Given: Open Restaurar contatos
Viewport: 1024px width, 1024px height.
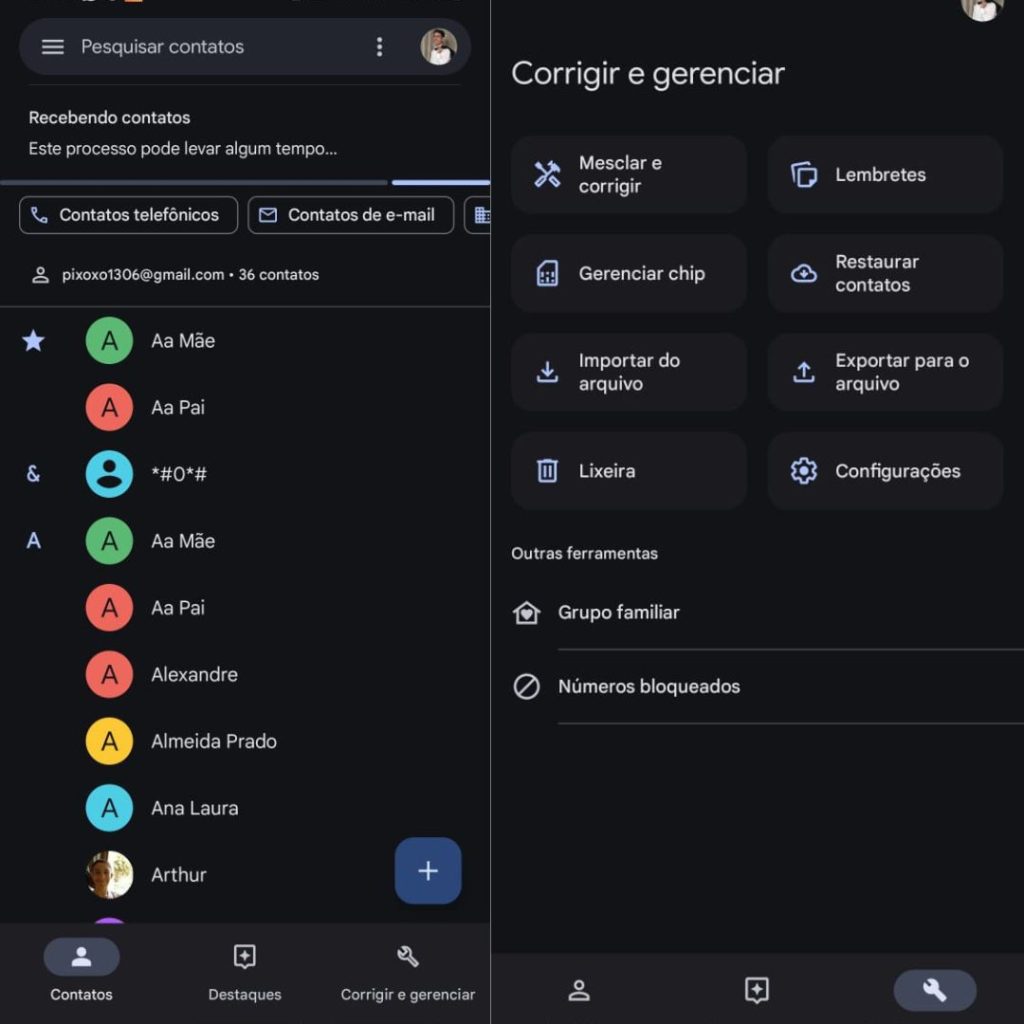Looking at the screenshot, I should coord(884,272).
